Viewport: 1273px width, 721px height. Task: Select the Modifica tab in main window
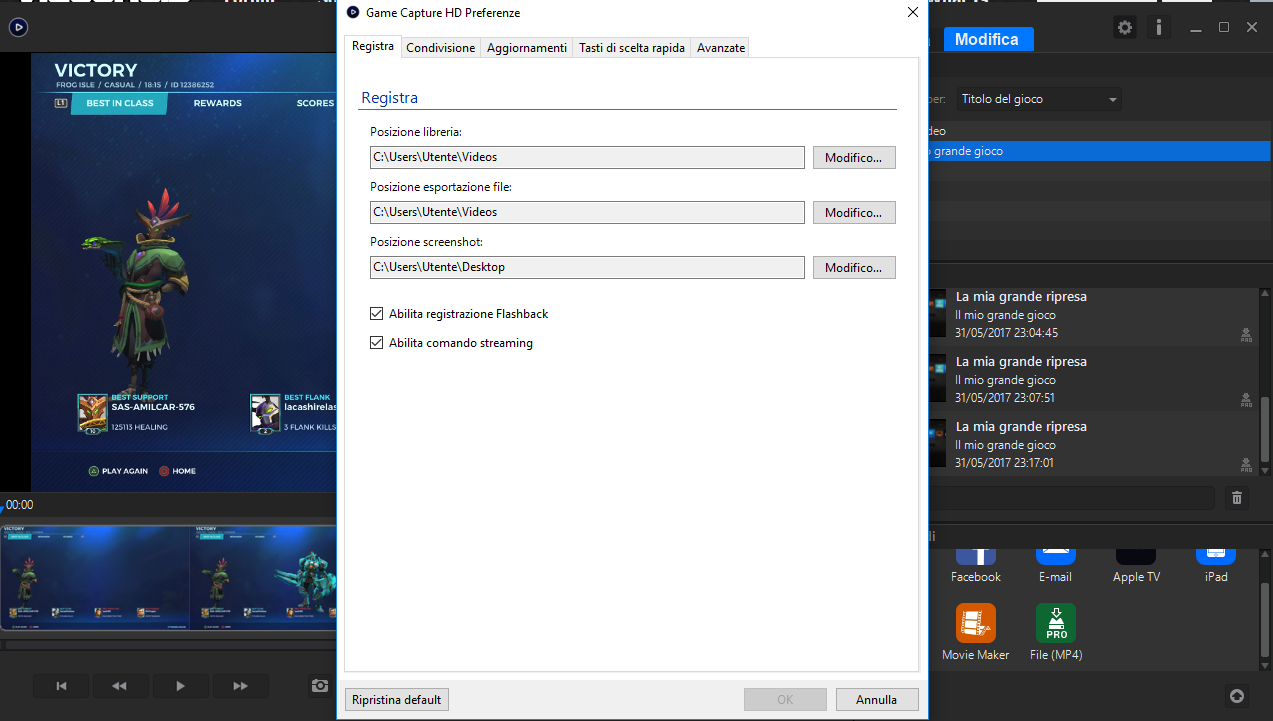[987, 39]
